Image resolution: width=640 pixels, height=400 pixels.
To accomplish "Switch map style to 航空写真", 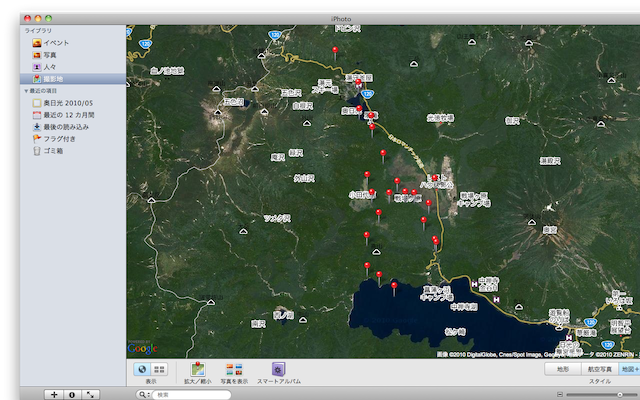I will click(600, 369).
